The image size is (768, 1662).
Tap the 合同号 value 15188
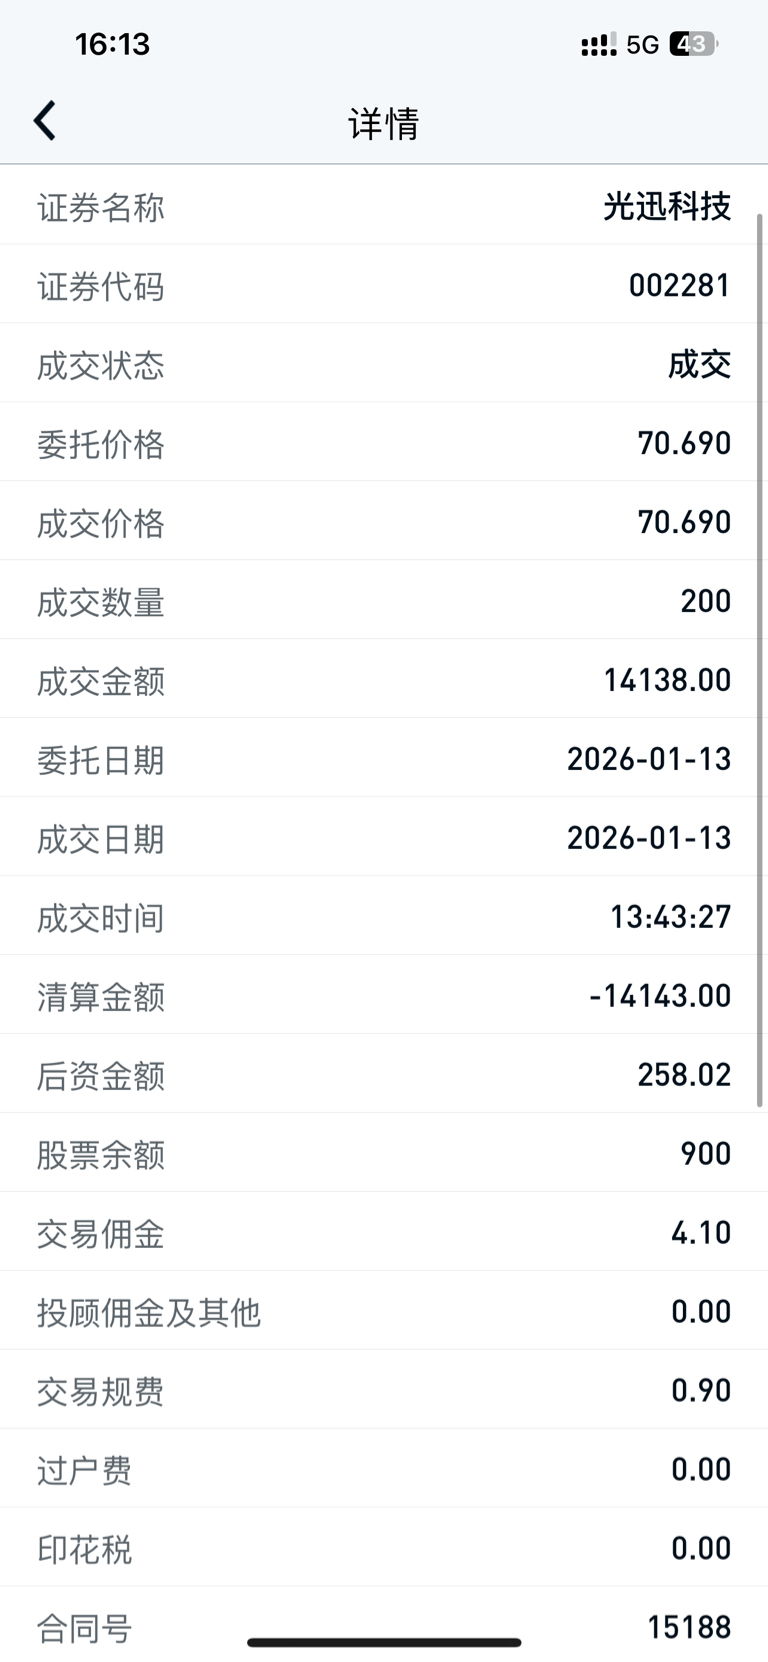(x=689, y=1628)
